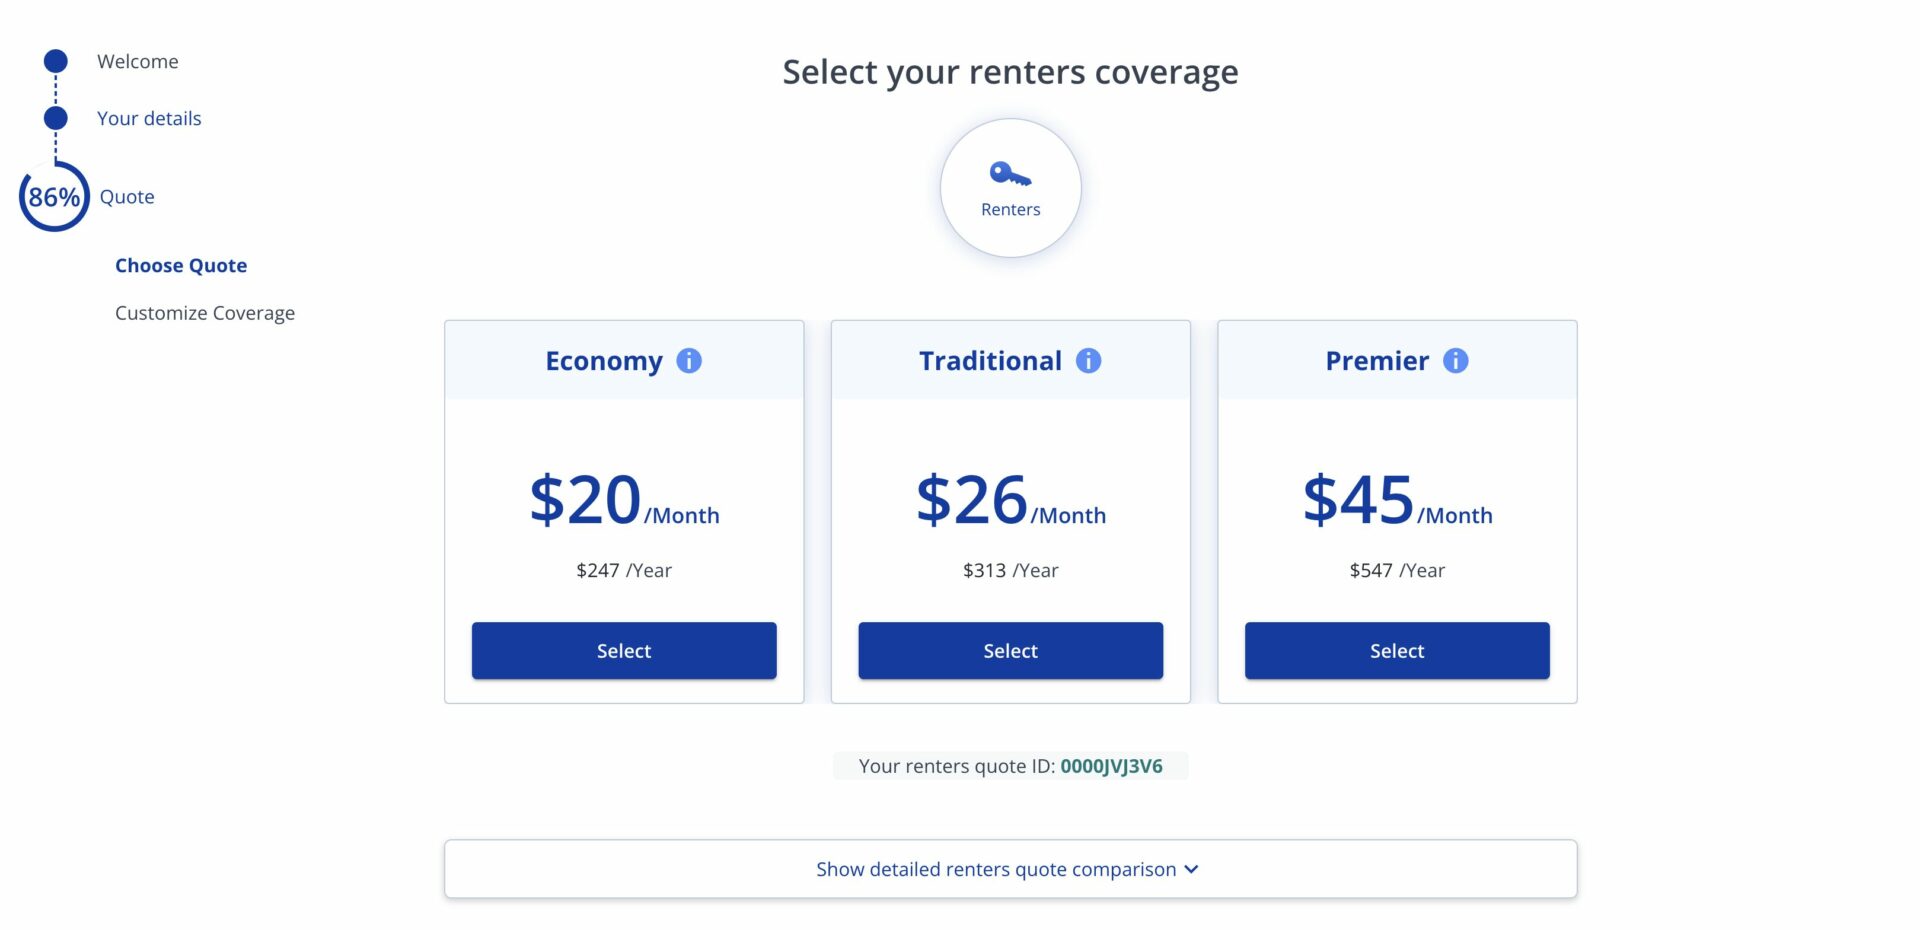This screenshot has height=930, width=1920.
Task: Expand details under the Quote step
Action: point(127,196)
